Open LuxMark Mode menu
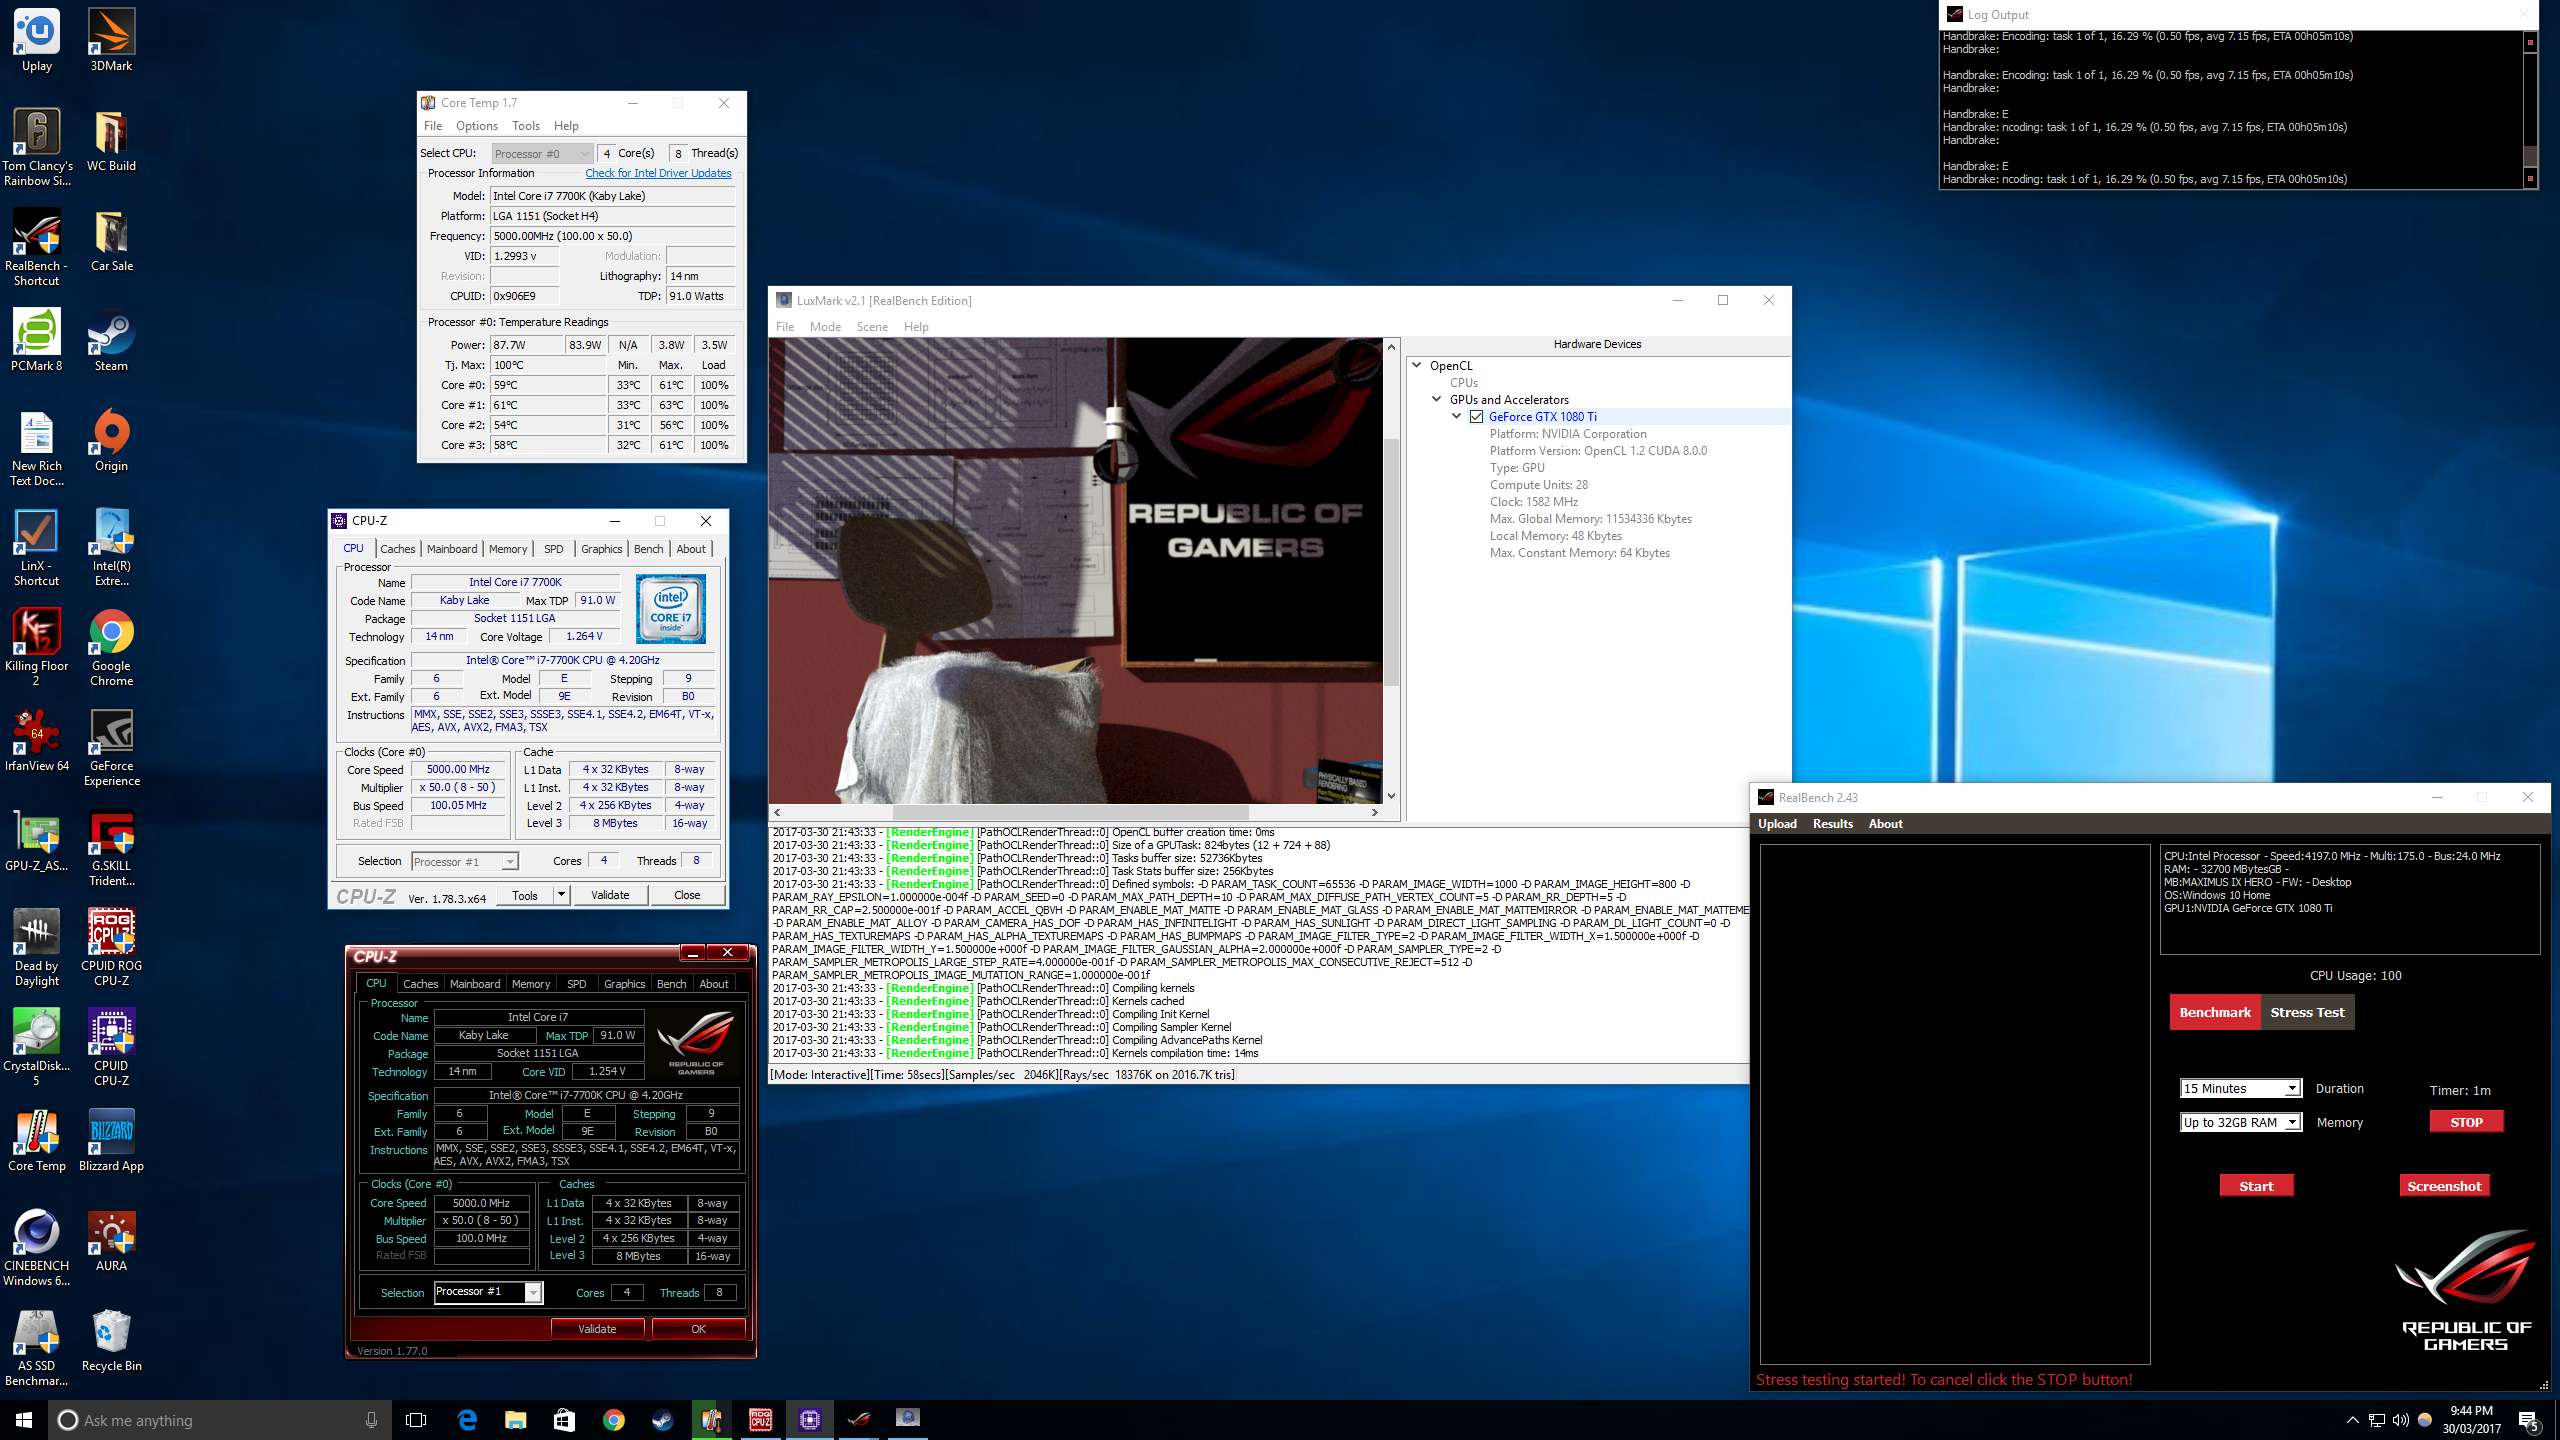 click(825, 327)
